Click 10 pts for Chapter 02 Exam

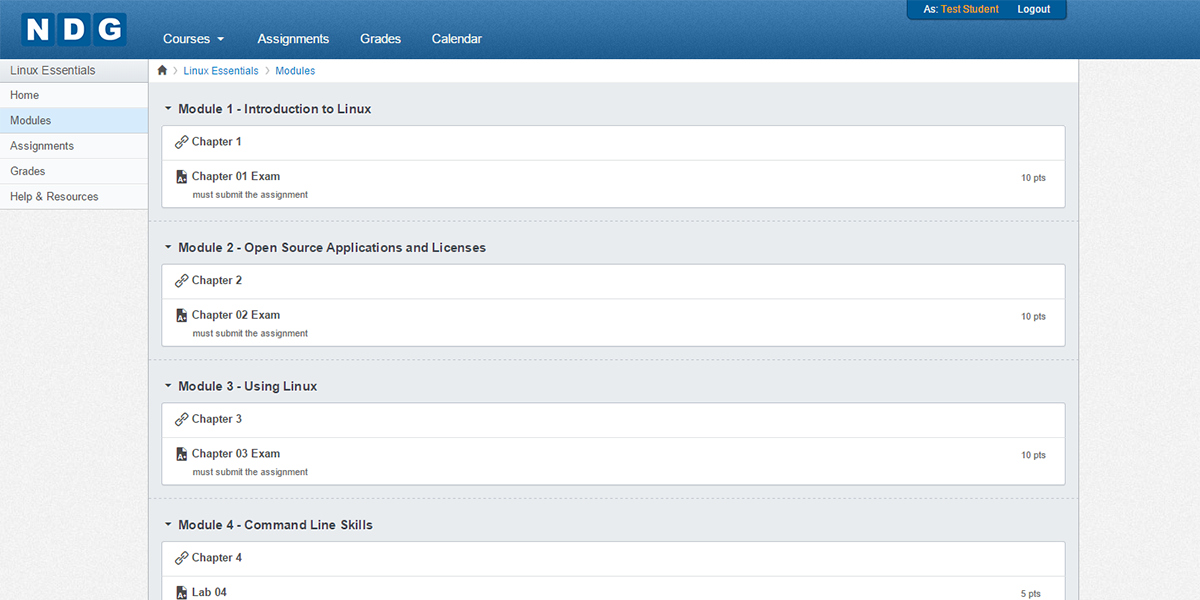pos(1033,317)
